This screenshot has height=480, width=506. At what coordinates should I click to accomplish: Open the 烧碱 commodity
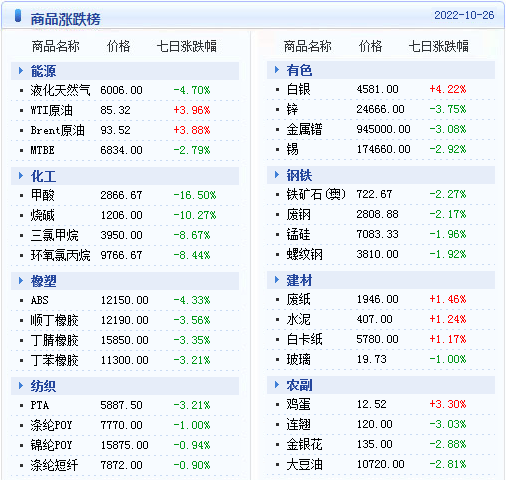click(42, 215)
